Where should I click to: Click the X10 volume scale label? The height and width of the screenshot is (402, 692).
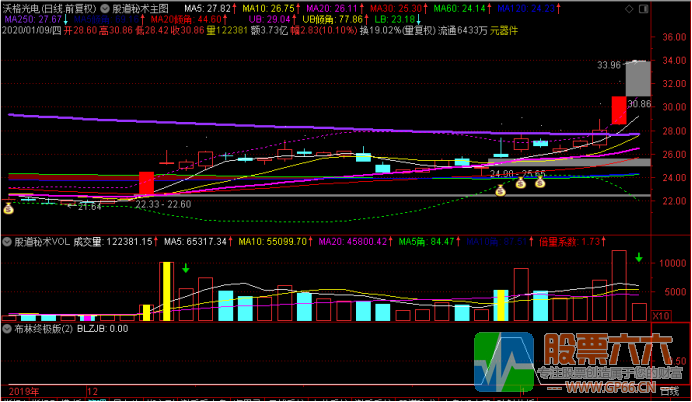click(x=660, y=315)
